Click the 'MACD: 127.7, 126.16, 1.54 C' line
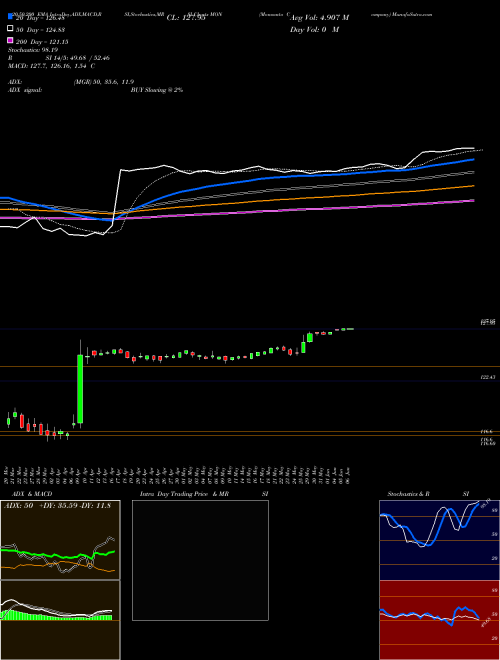The width and height of the screenshot is (500, 660). tap(51, 66)
